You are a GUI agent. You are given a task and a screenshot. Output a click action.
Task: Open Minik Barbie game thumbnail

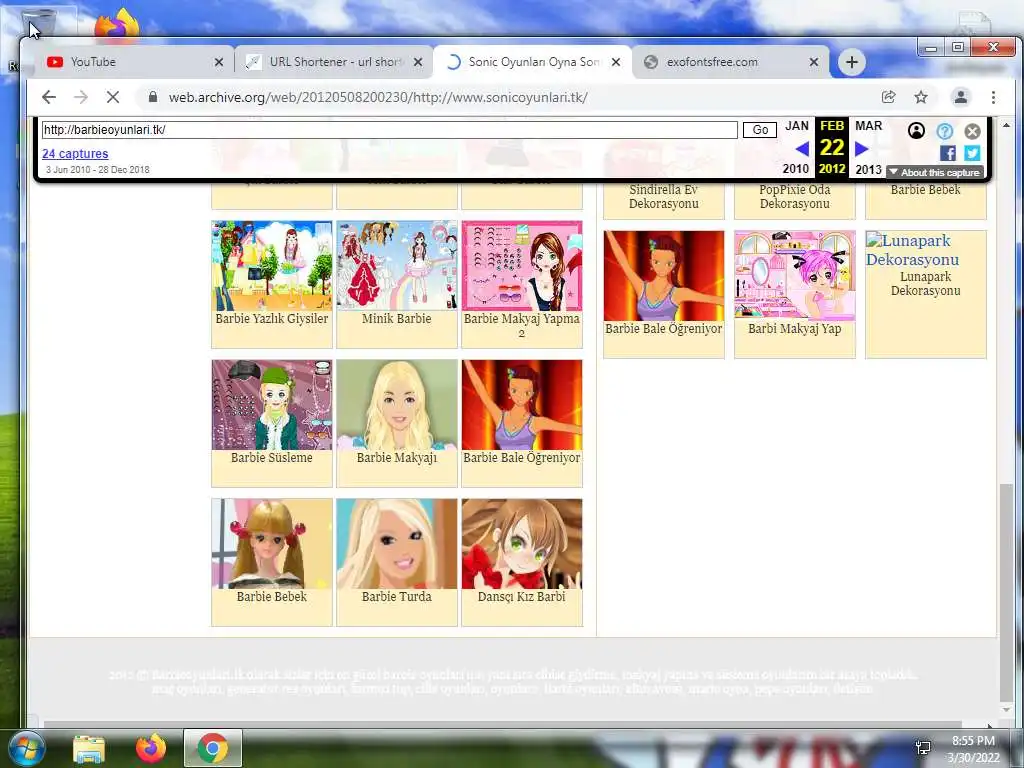pyautogui.click(x=396, y=266)
